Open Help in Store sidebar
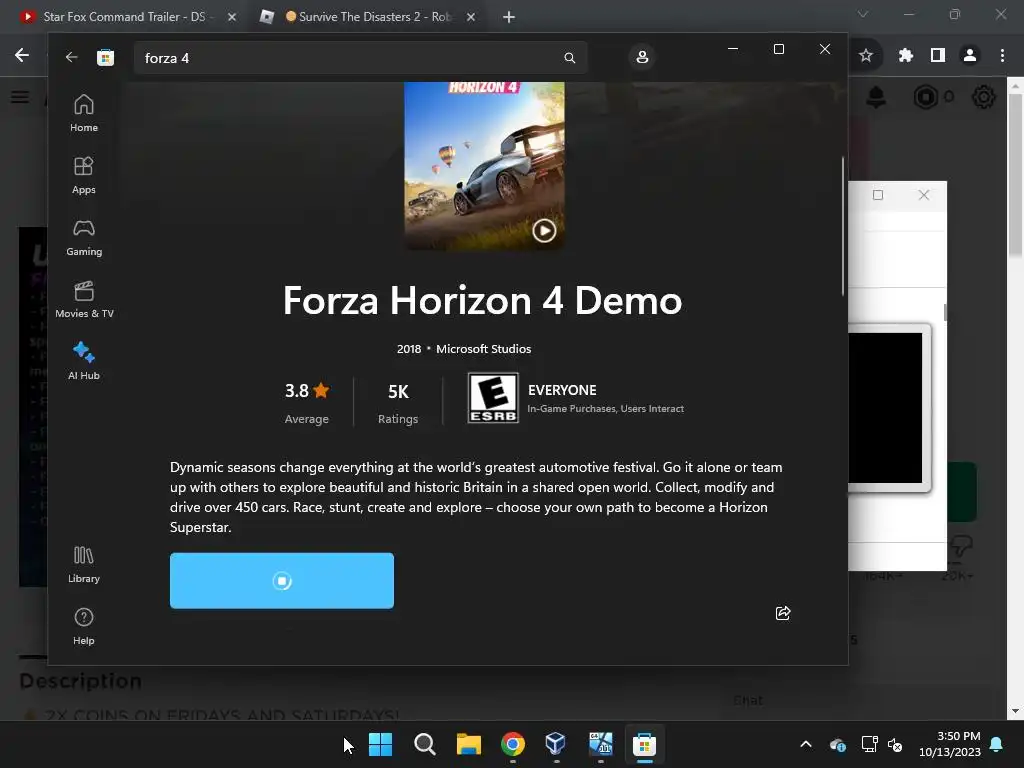Screen dimensions: 1024x768 click(84, 626)
